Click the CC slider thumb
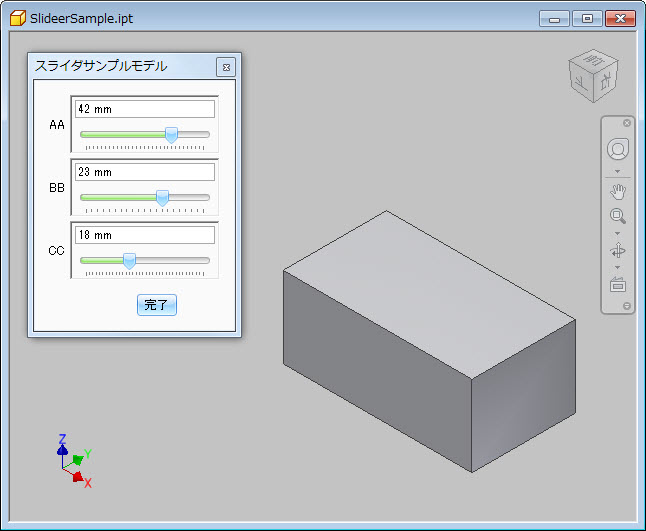Screen dimensions: 646x531 point(129,261)
